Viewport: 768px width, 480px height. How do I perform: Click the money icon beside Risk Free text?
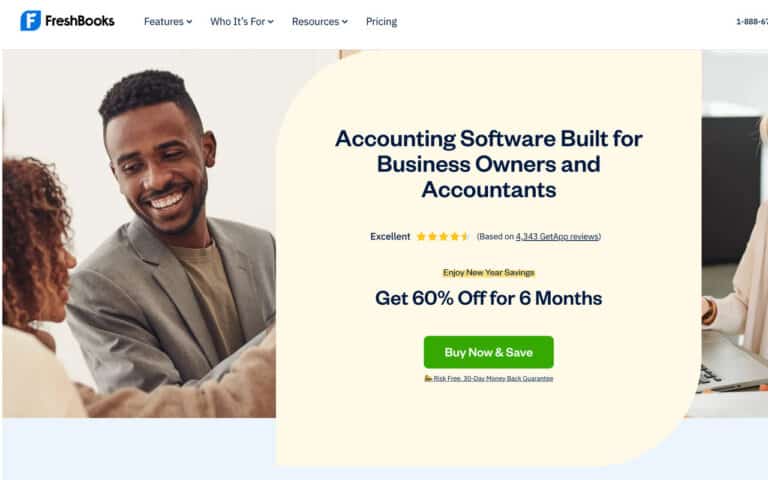tap(428, 379)
